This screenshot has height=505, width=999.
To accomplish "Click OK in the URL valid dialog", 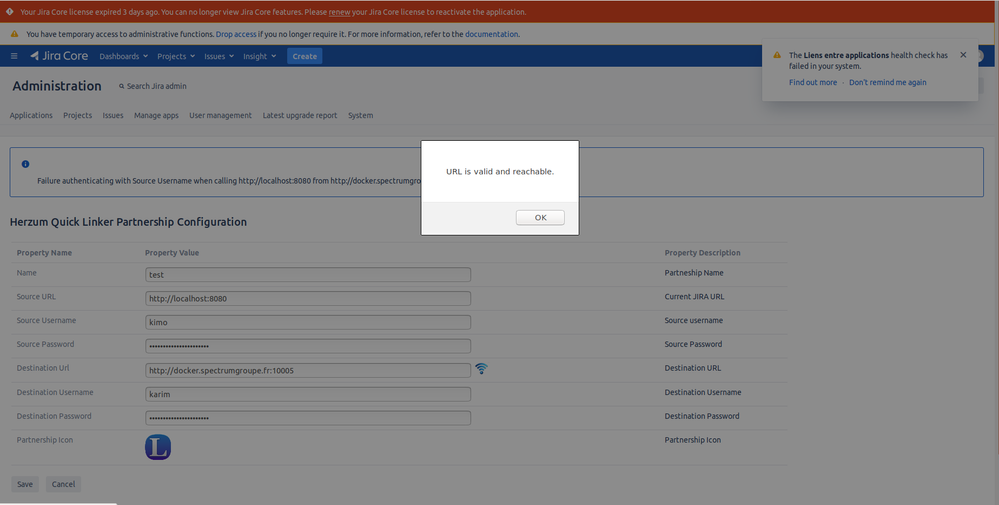I will coord(540,217).
